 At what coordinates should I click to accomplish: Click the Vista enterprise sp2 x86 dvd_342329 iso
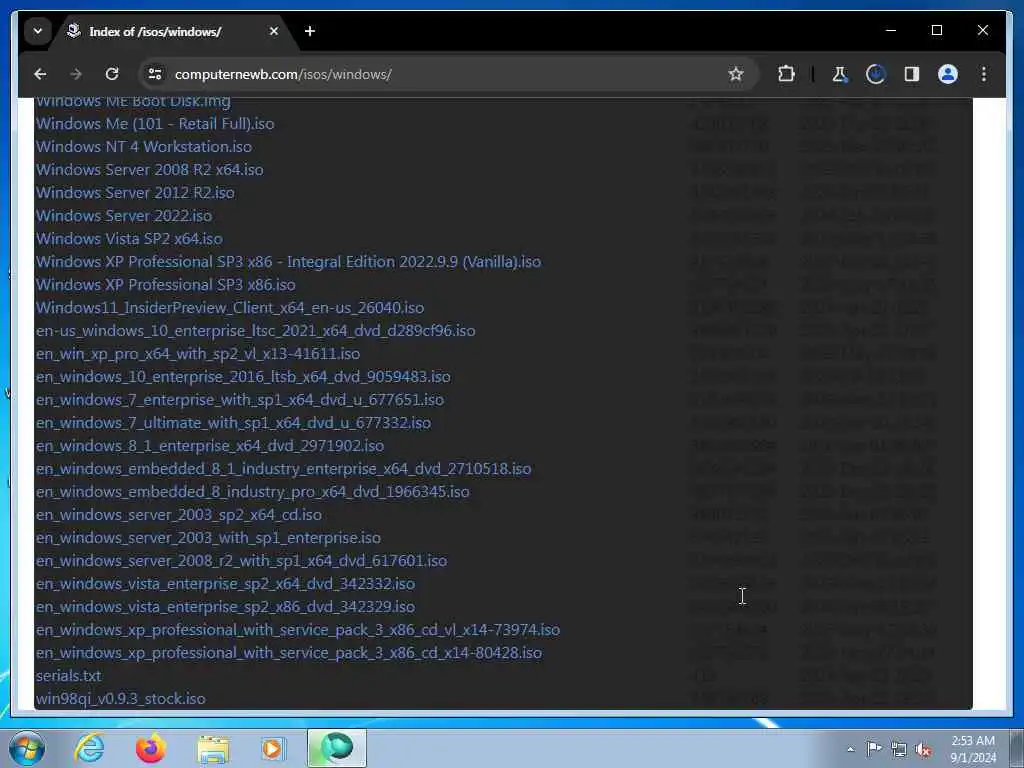click(225, 607)
